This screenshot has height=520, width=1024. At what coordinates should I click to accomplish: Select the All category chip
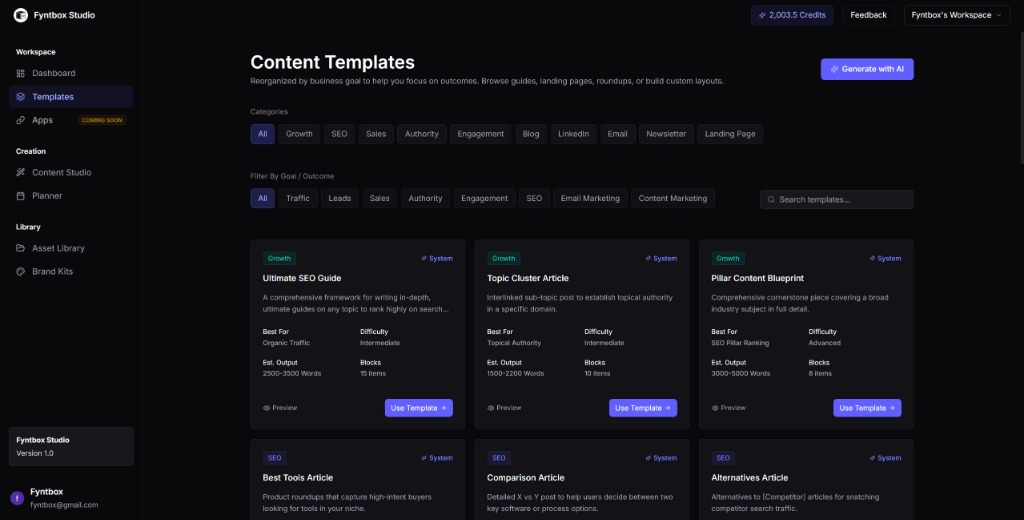pyautogui.click(x=263, y=134)
